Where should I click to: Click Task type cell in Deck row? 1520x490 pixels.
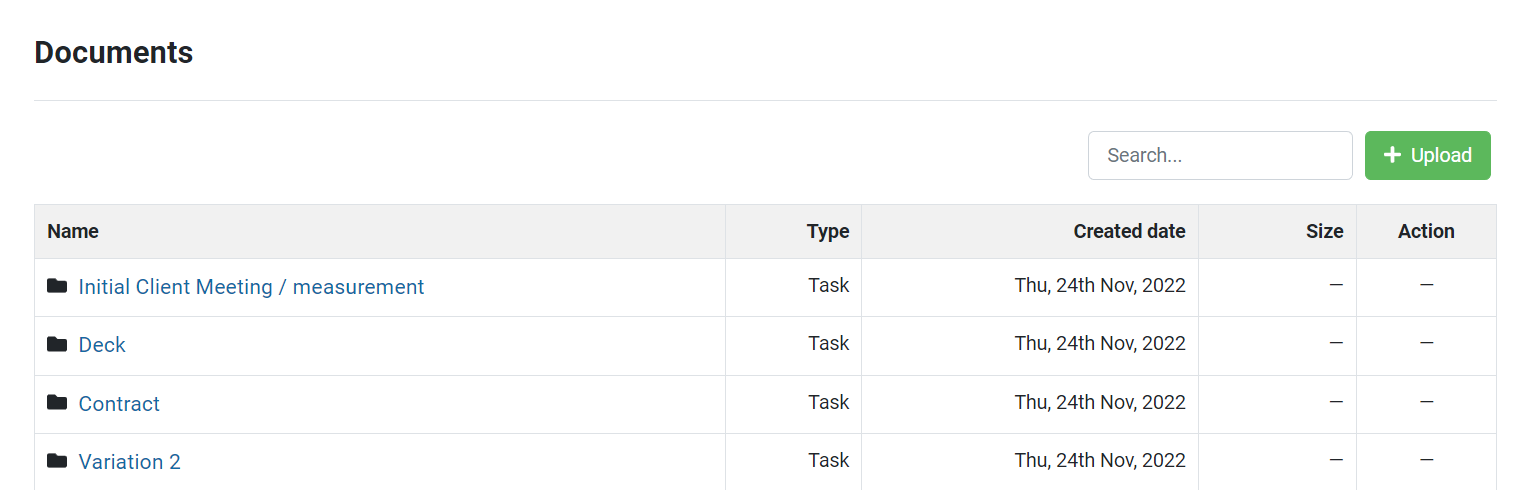coord(829,343)
